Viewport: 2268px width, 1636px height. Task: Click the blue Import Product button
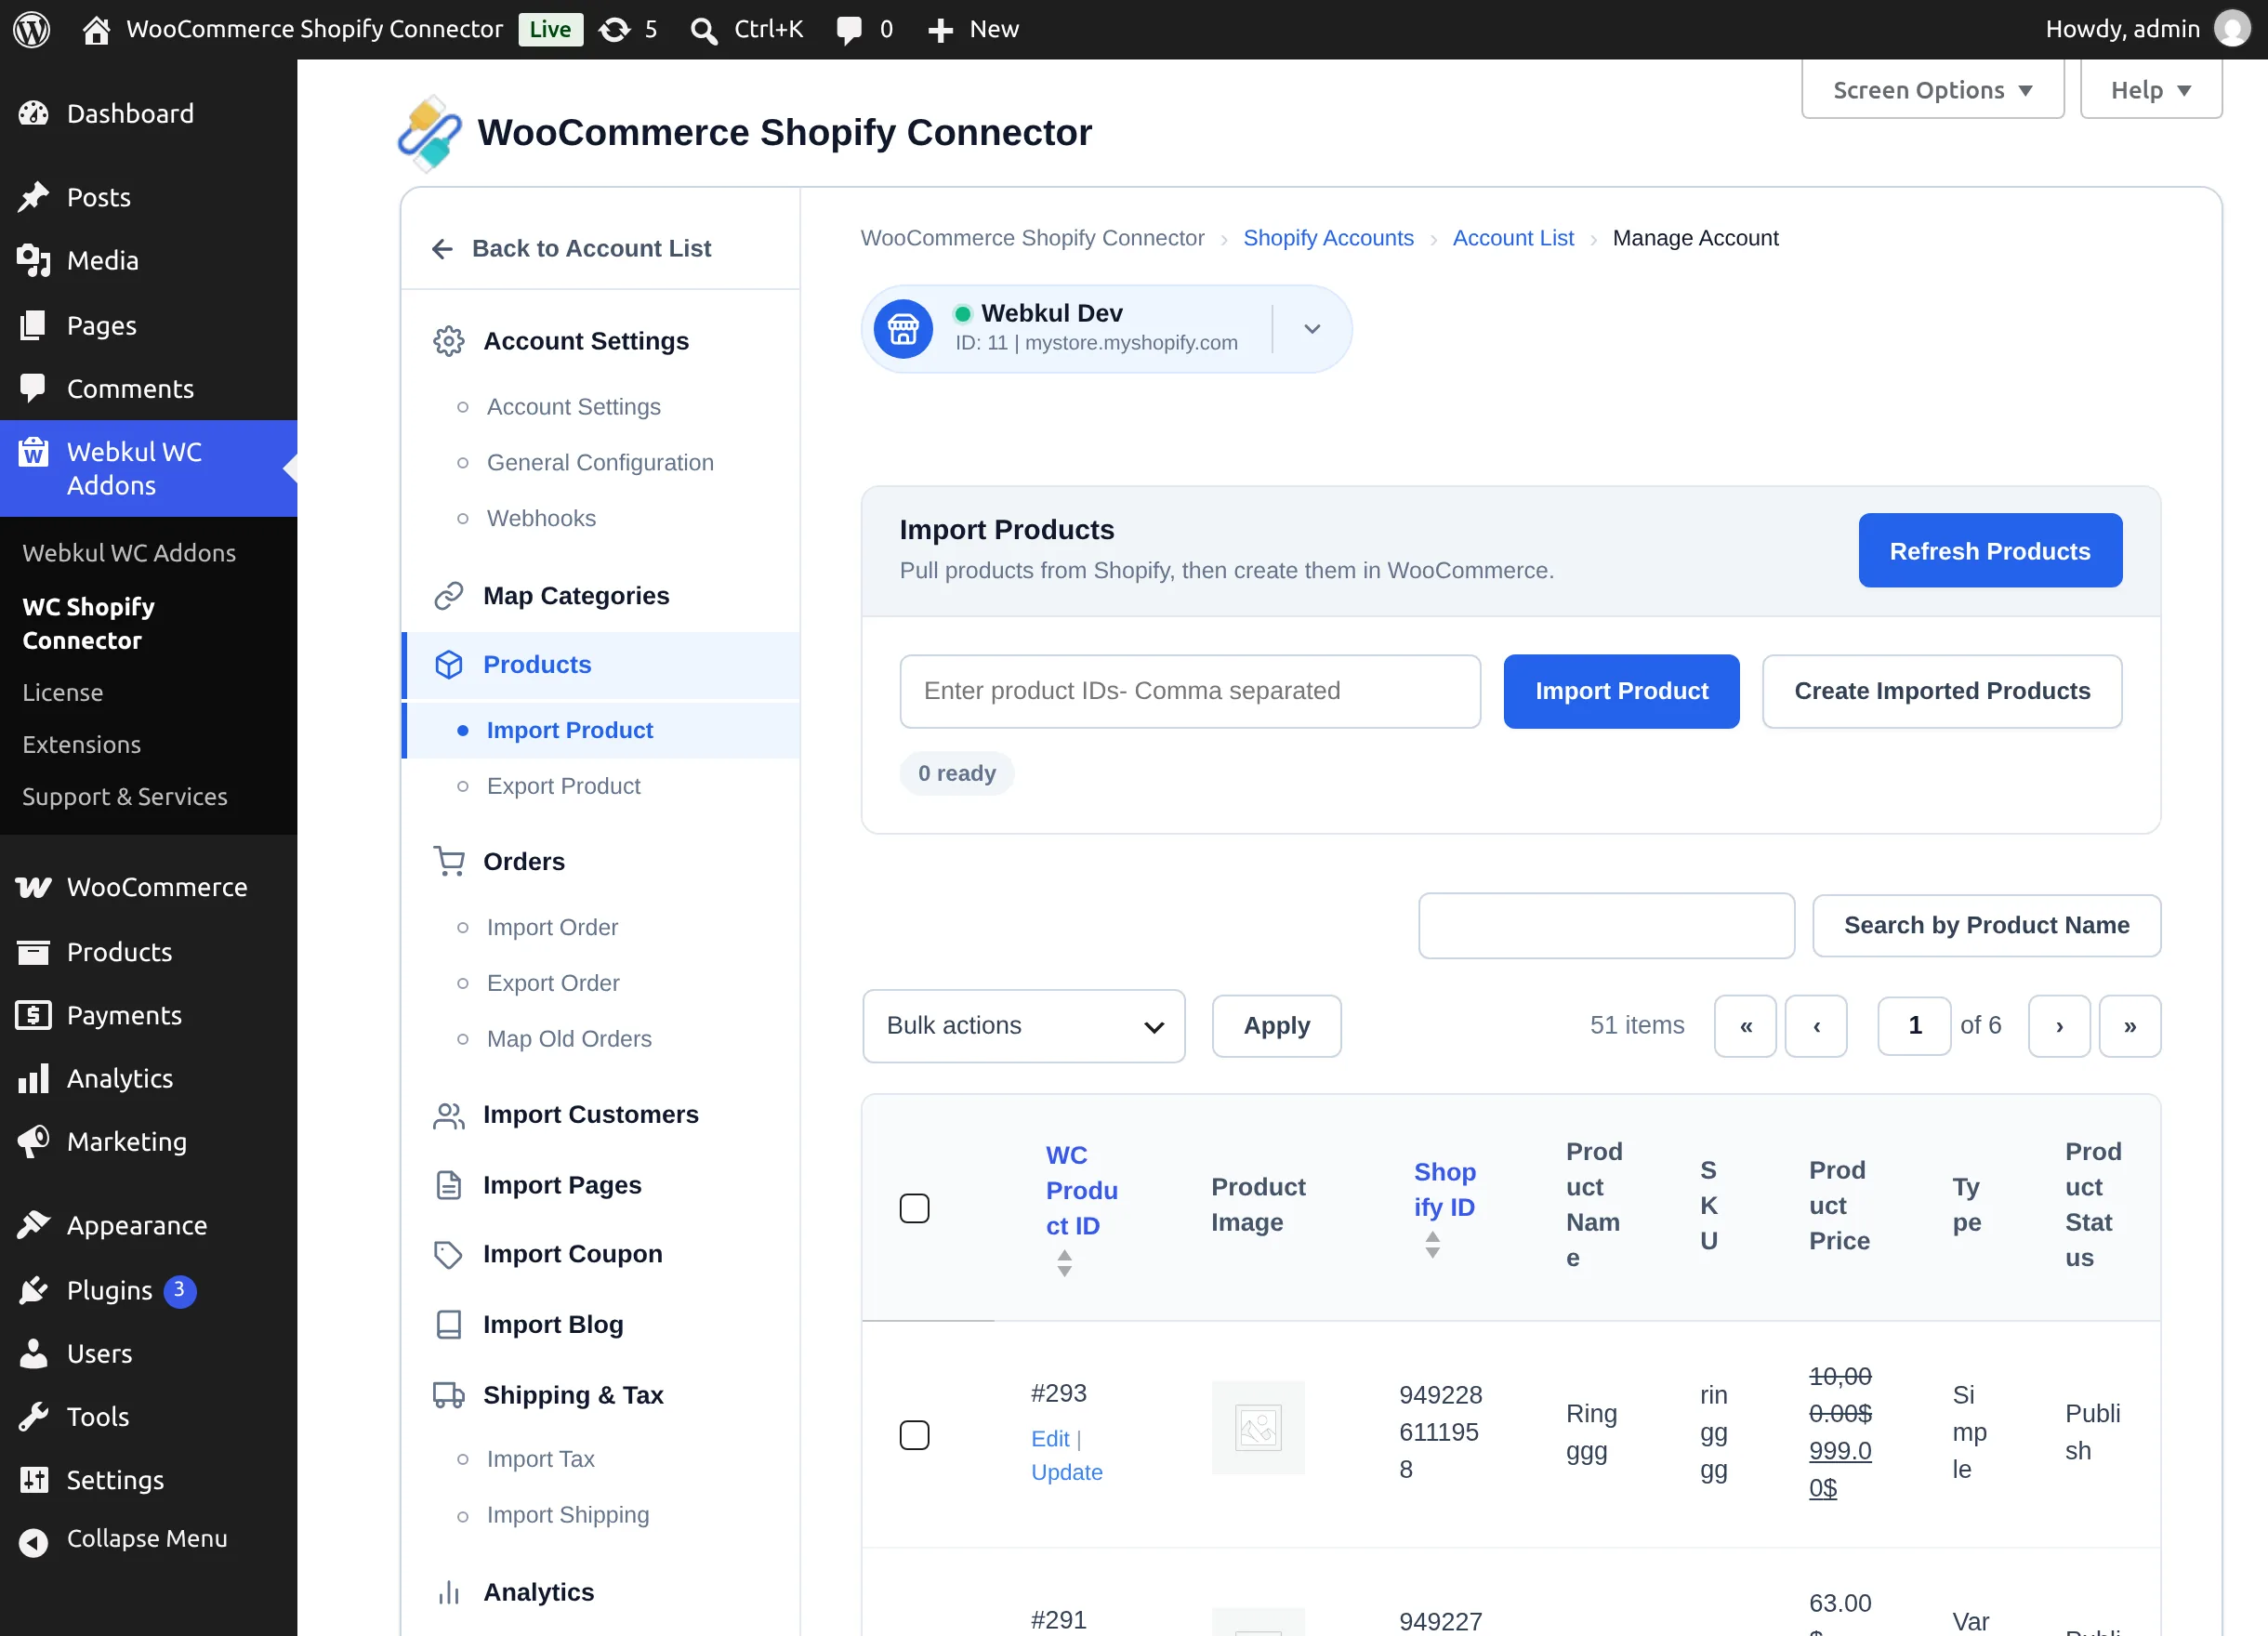[x=1621, y=691]
